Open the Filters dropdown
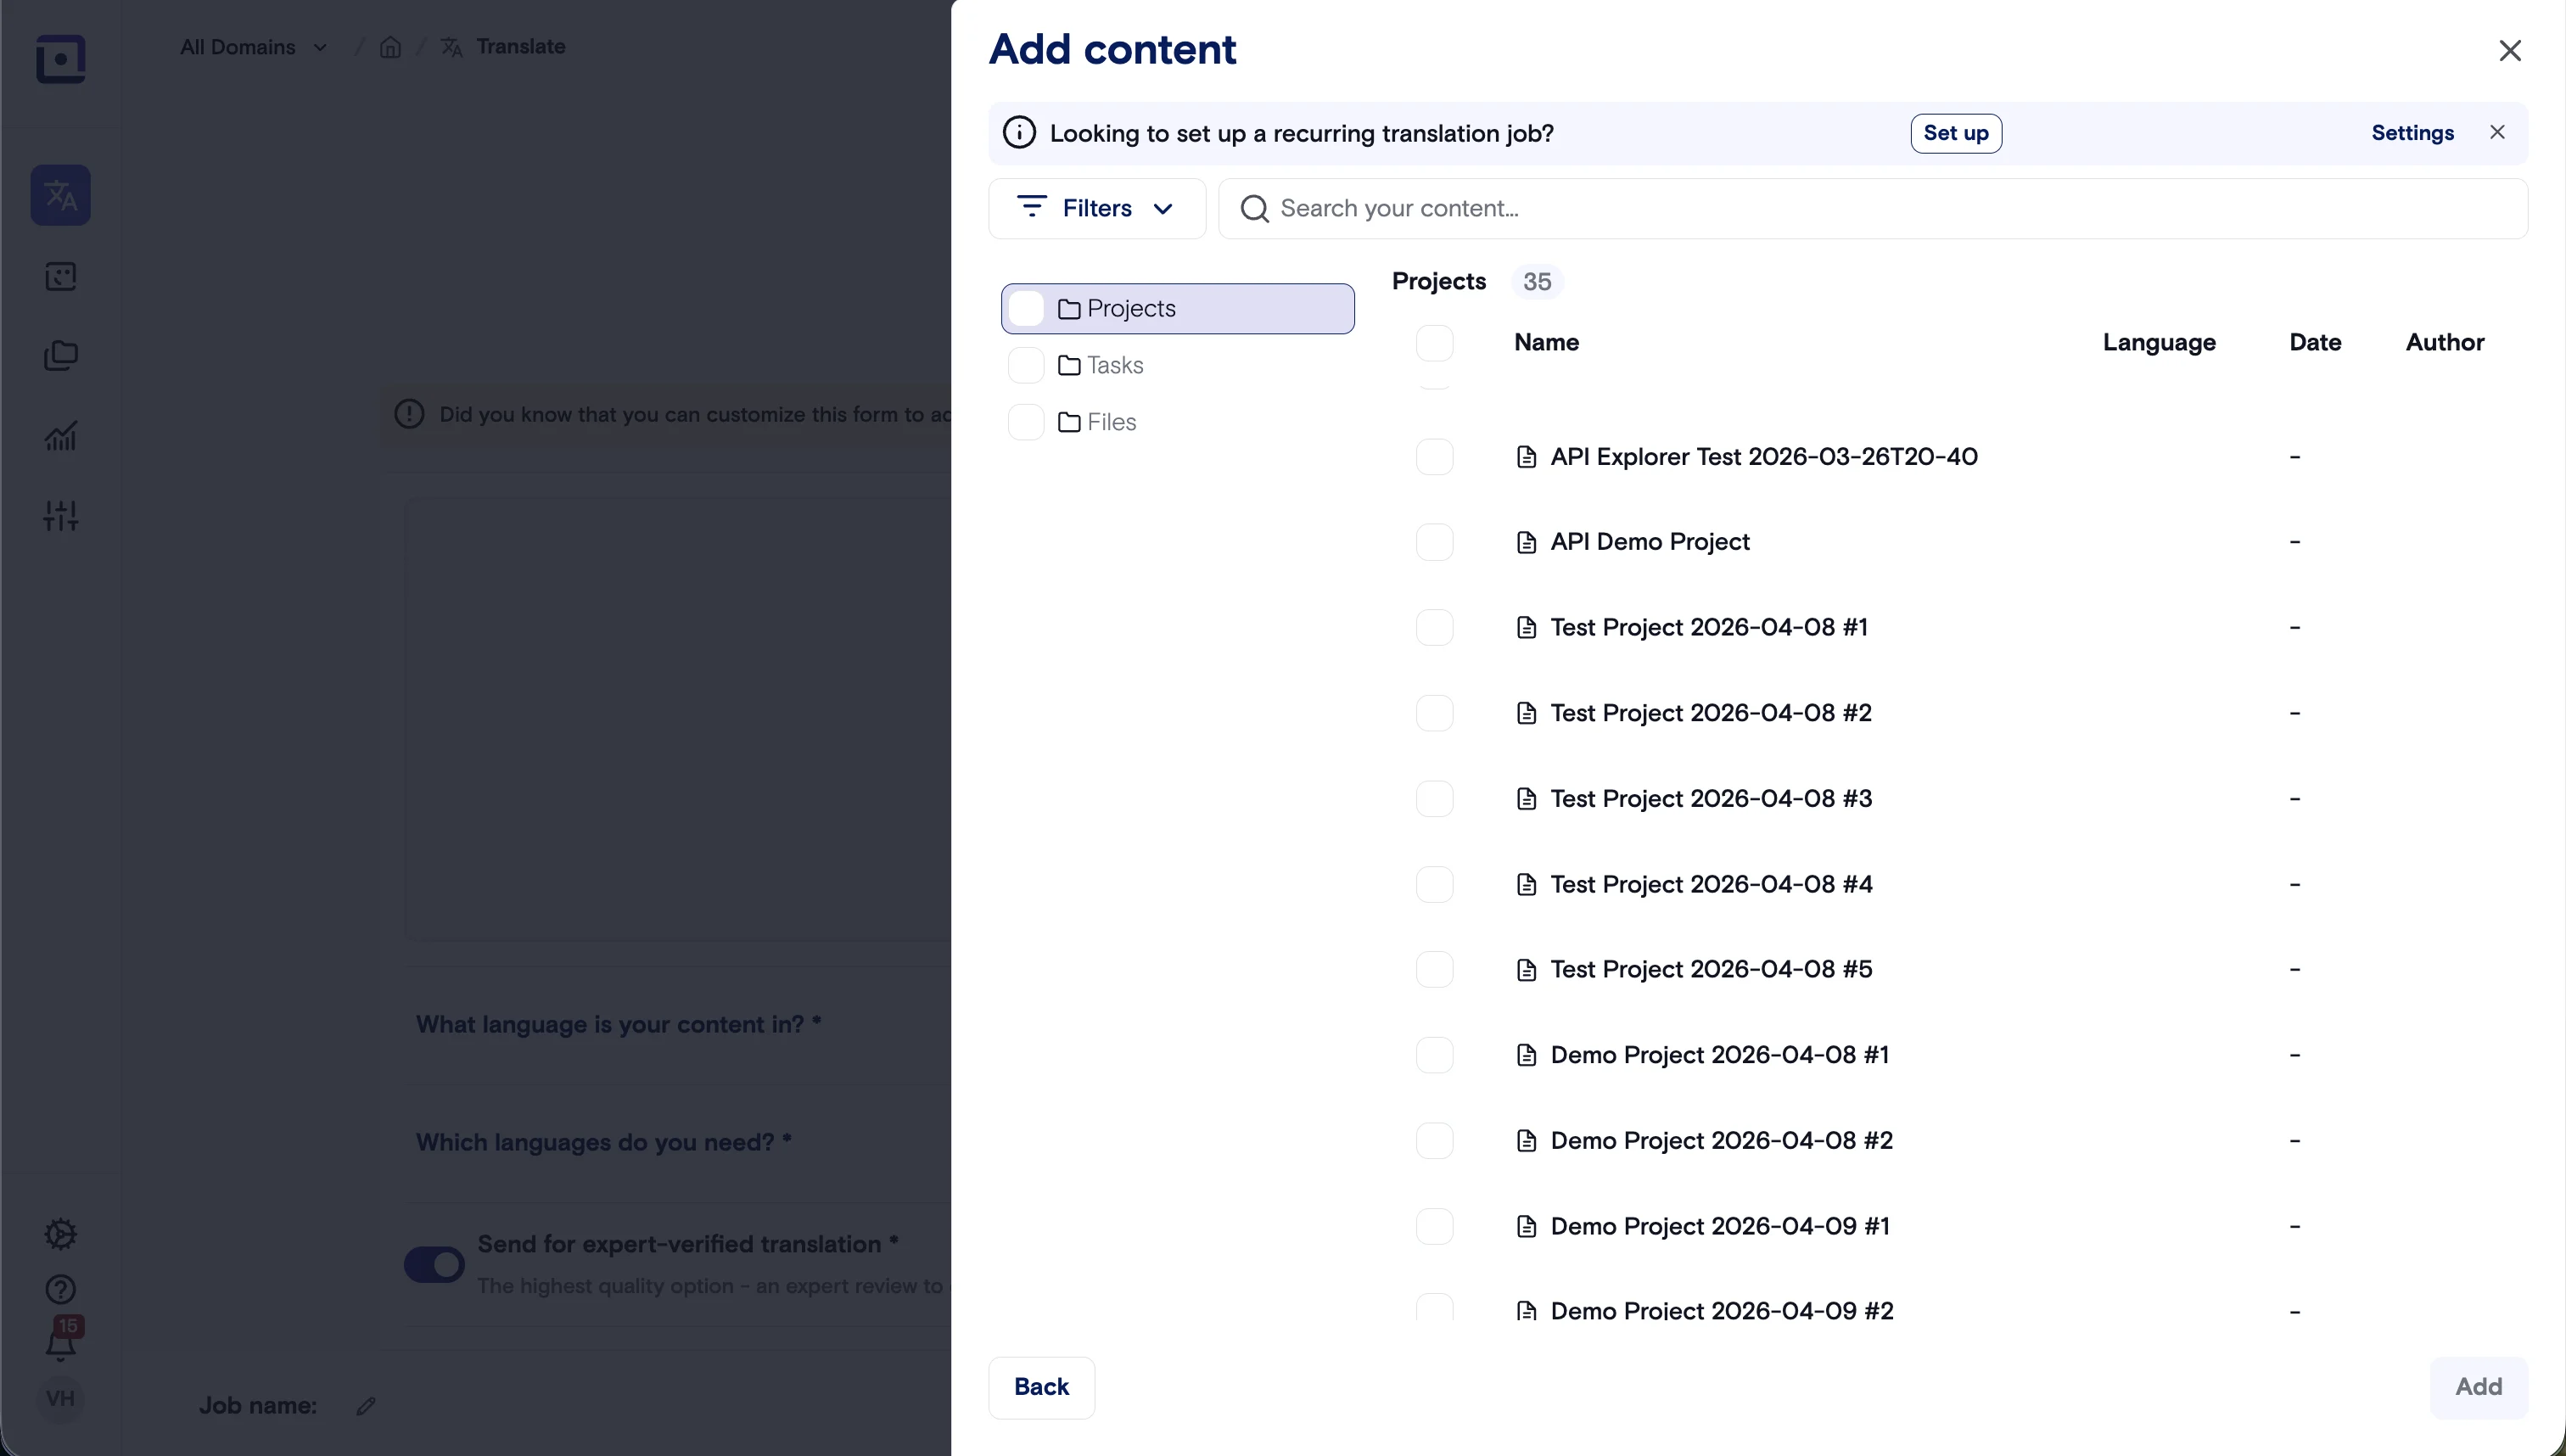The image size is (2566, 1456). [x=1097, y=208]
